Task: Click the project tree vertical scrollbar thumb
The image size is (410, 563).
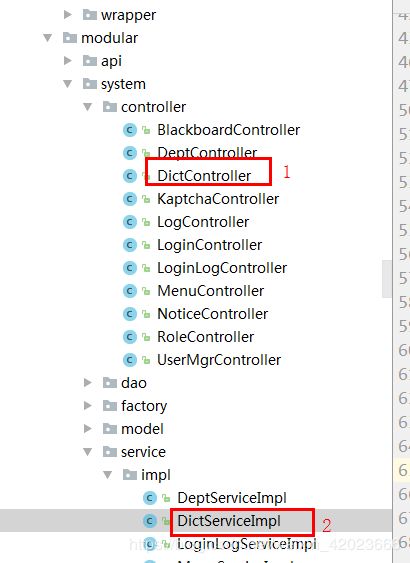Action: [387, 279]
